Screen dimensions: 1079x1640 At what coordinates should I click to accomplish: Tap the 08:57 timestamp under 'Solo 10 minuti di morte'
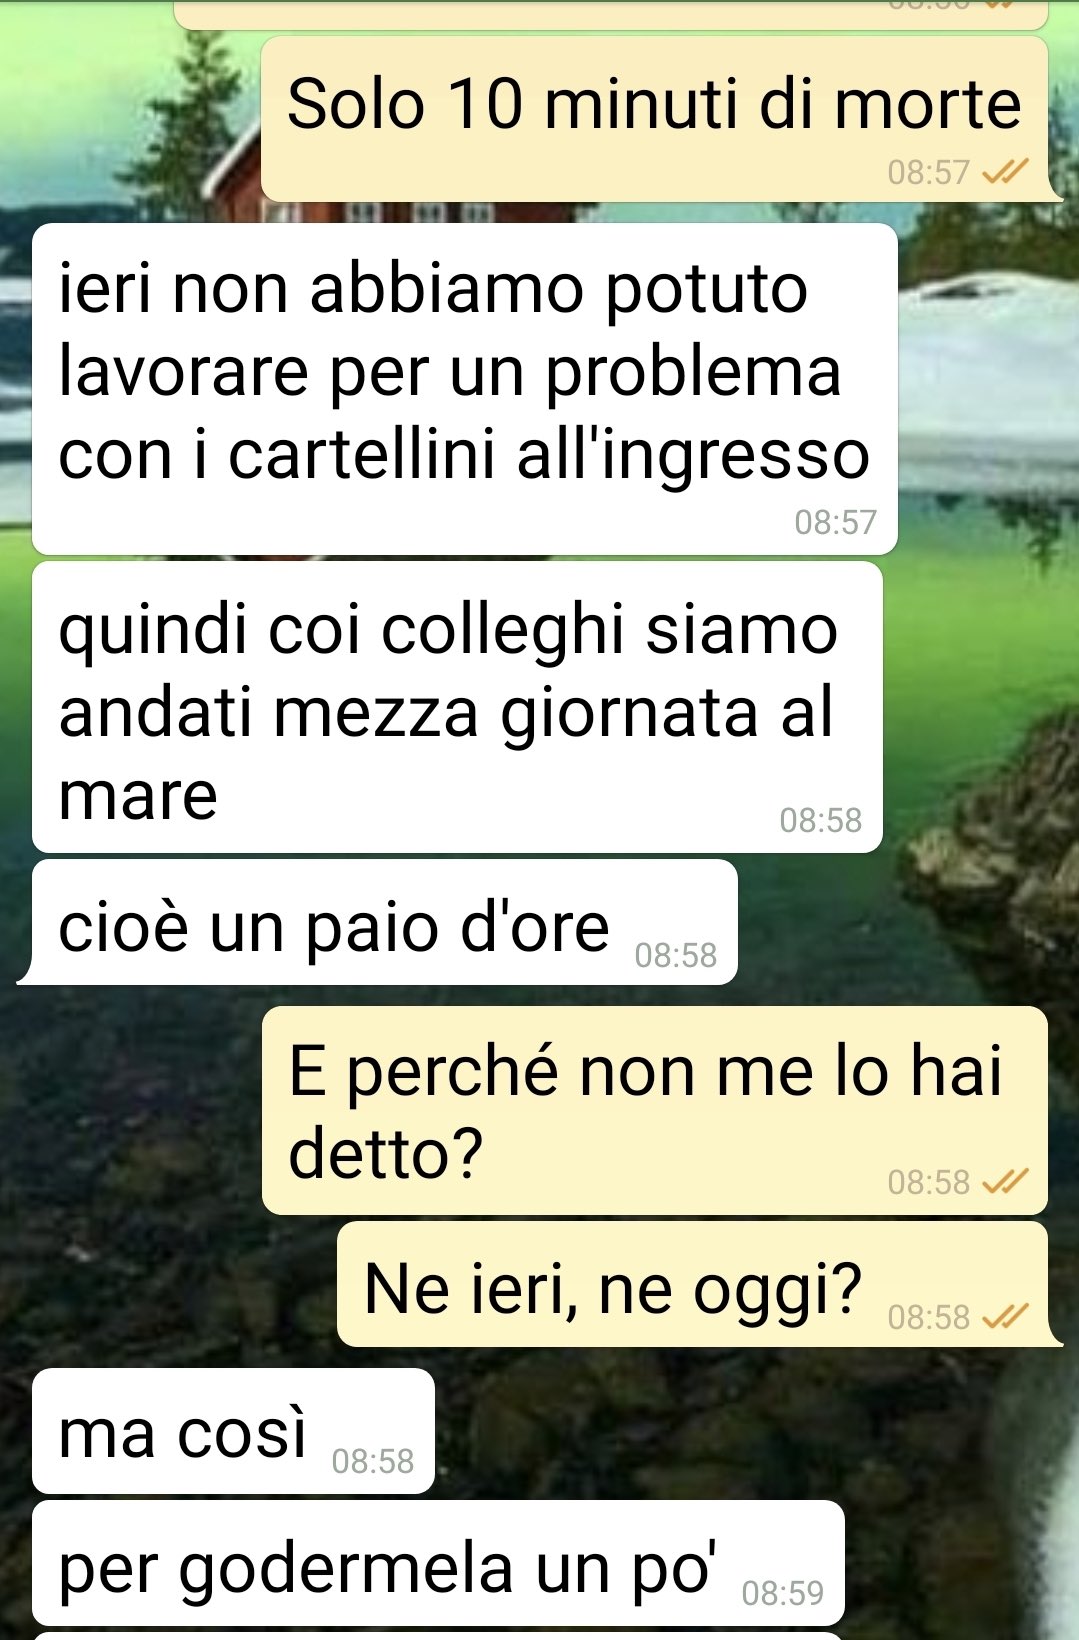tap(928, 173)
